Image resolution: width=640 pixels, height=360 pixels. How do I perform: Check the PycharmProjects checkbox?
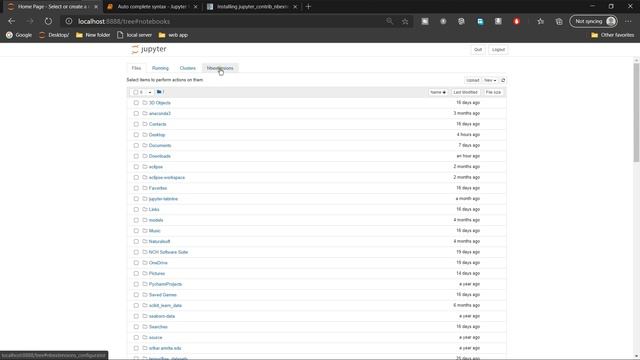click(x=136, y=284)
